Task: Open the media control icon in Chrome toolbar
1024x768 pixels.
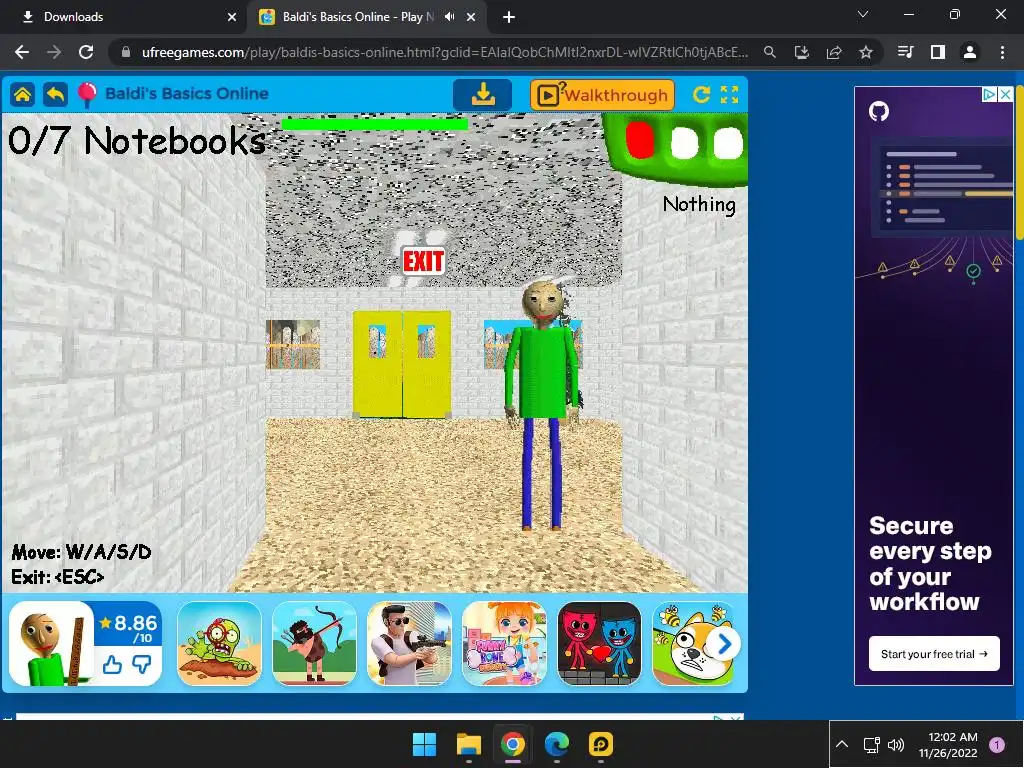Action: [905, 52]
